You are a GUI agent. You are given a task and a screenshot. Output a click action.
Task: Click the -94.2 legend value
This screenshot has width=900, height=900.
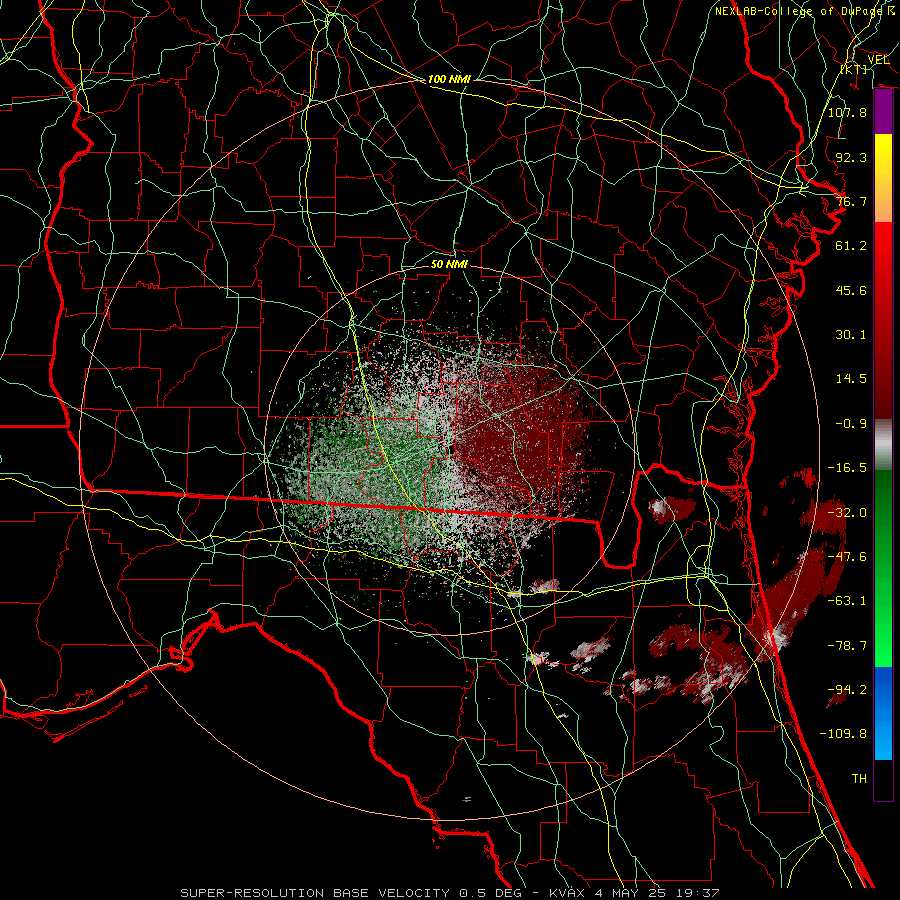(x=847, y=690)
